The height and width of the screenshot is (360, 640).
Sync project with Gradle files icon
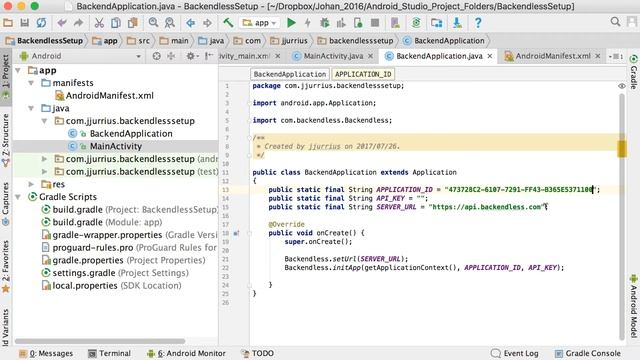pyautogui.click(x=416, y=23)
